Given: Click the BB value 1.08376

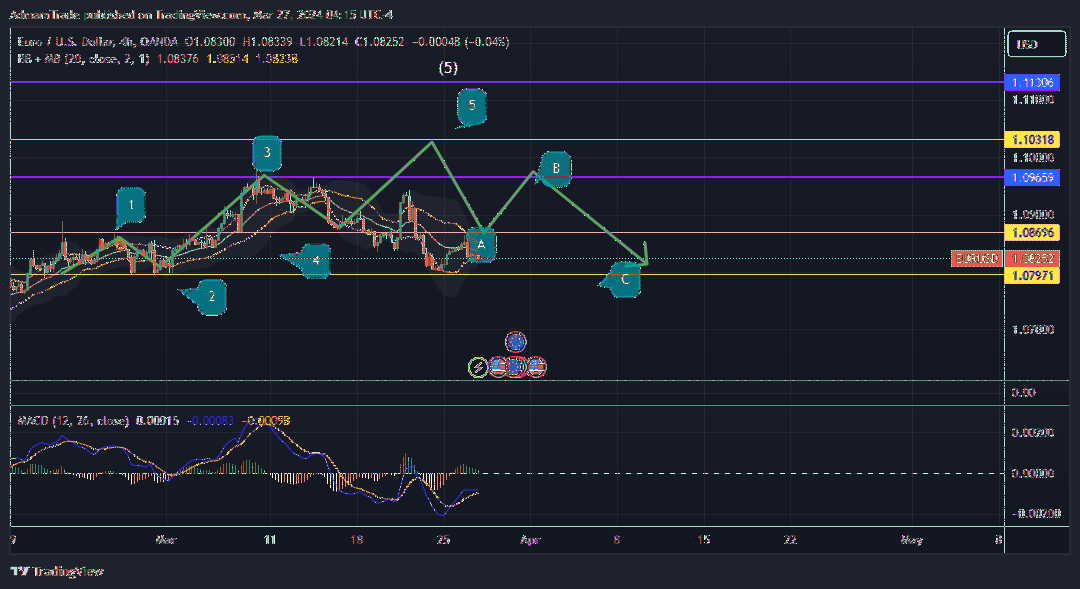Looking at the screenshot, I should (x=178, y=59).
